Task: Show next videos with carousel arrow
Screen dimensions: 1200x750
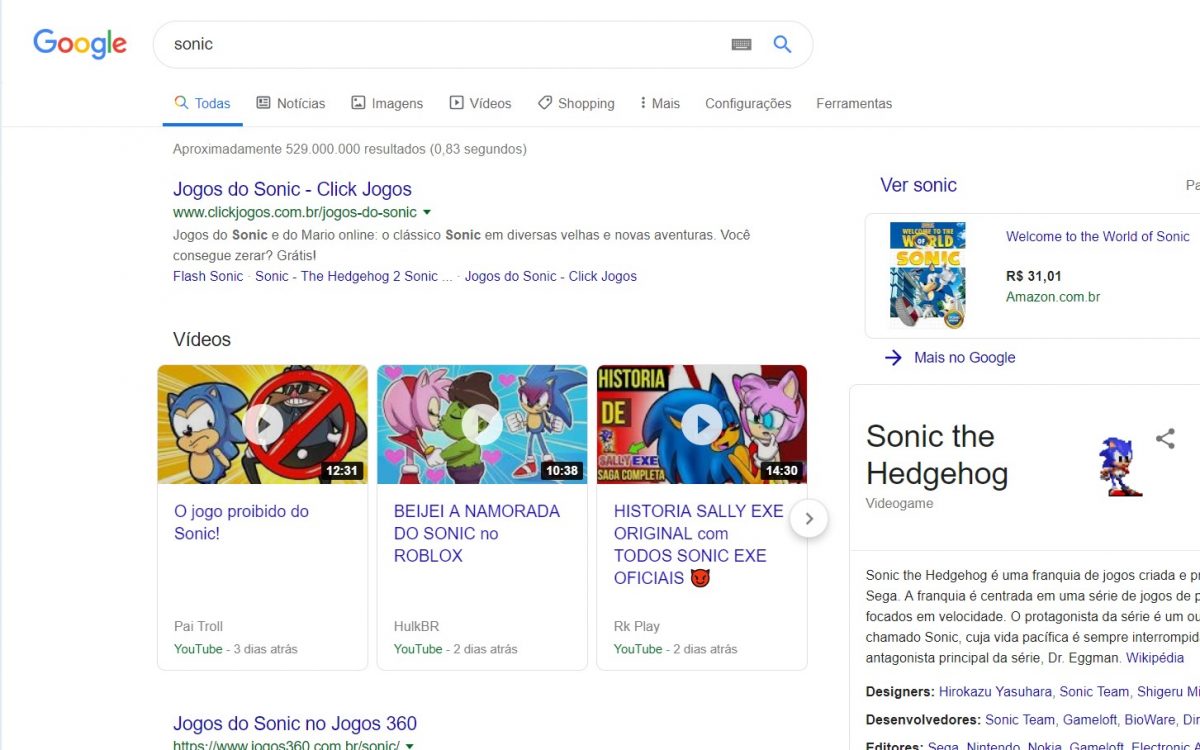Action: pos(809,519)
